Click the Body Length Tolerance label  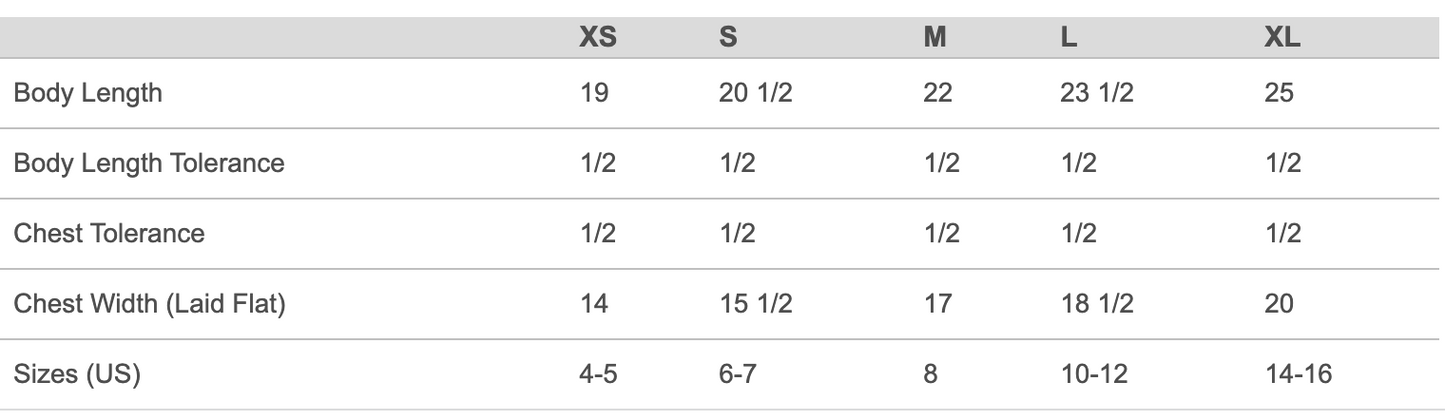coord(149,163)
